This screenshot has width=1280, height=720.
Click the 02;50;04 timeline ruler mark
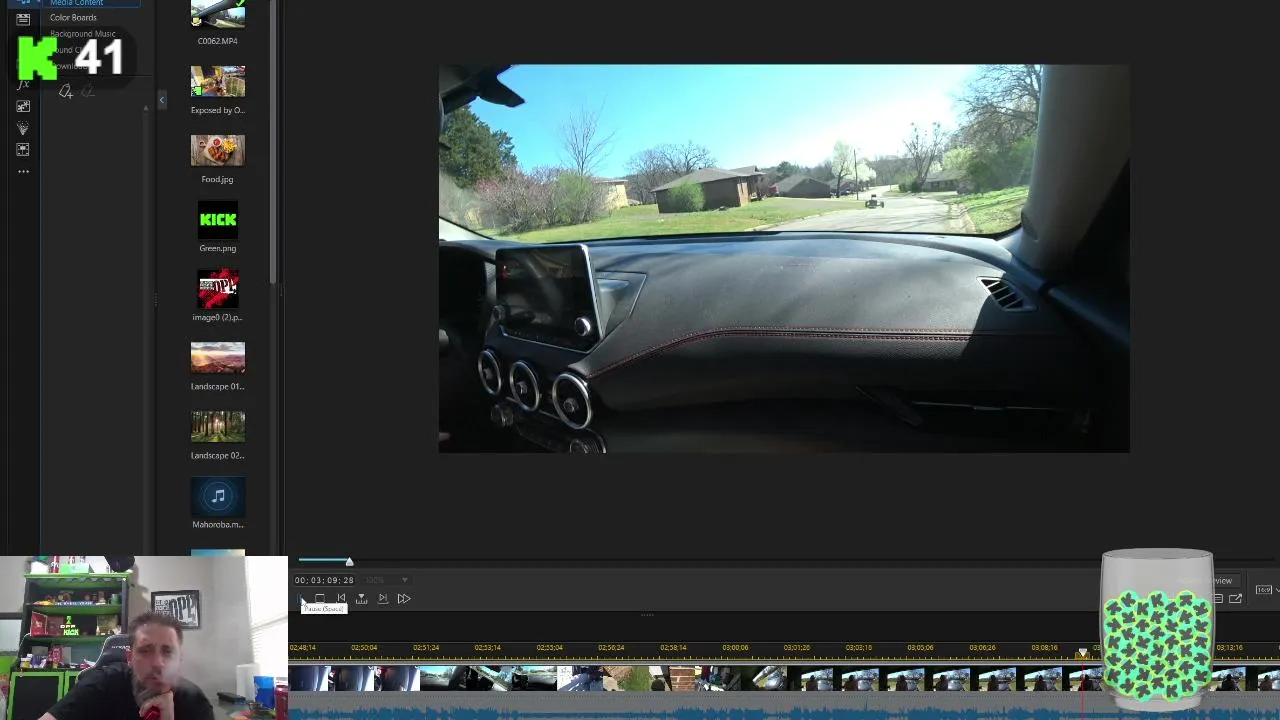pos(364,648)
